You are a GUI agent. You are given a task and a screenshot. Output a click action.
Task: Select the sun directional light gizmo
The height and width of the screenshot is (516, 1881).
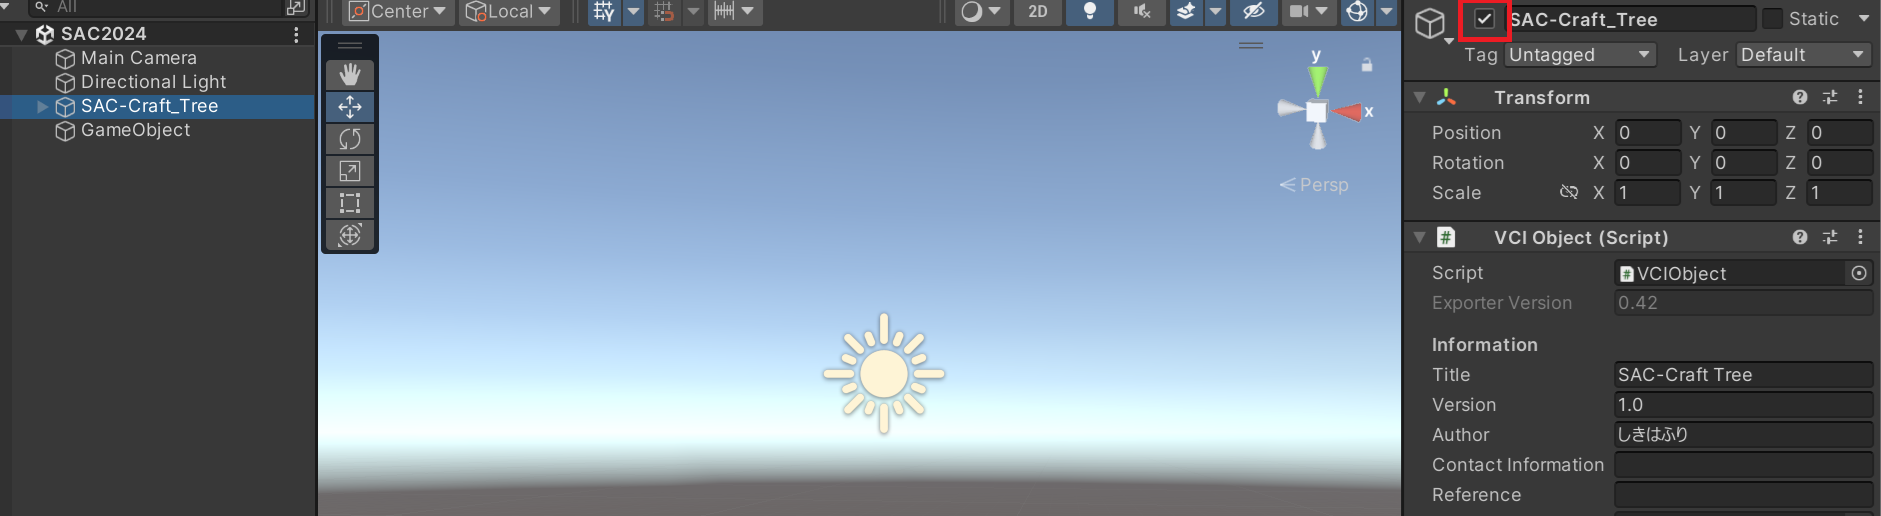[x=884, y=374]
